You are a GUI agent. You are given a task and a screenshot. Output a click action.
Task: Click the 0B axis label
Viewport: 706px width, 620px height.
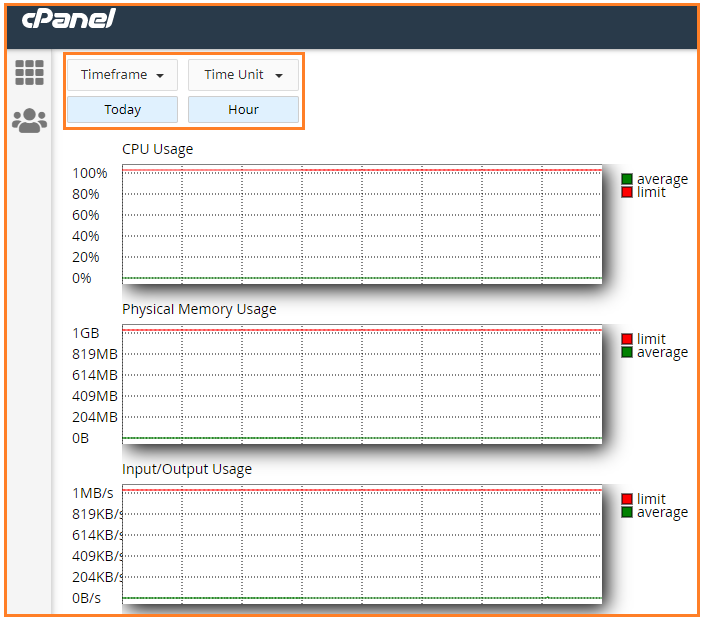point(81,438)
